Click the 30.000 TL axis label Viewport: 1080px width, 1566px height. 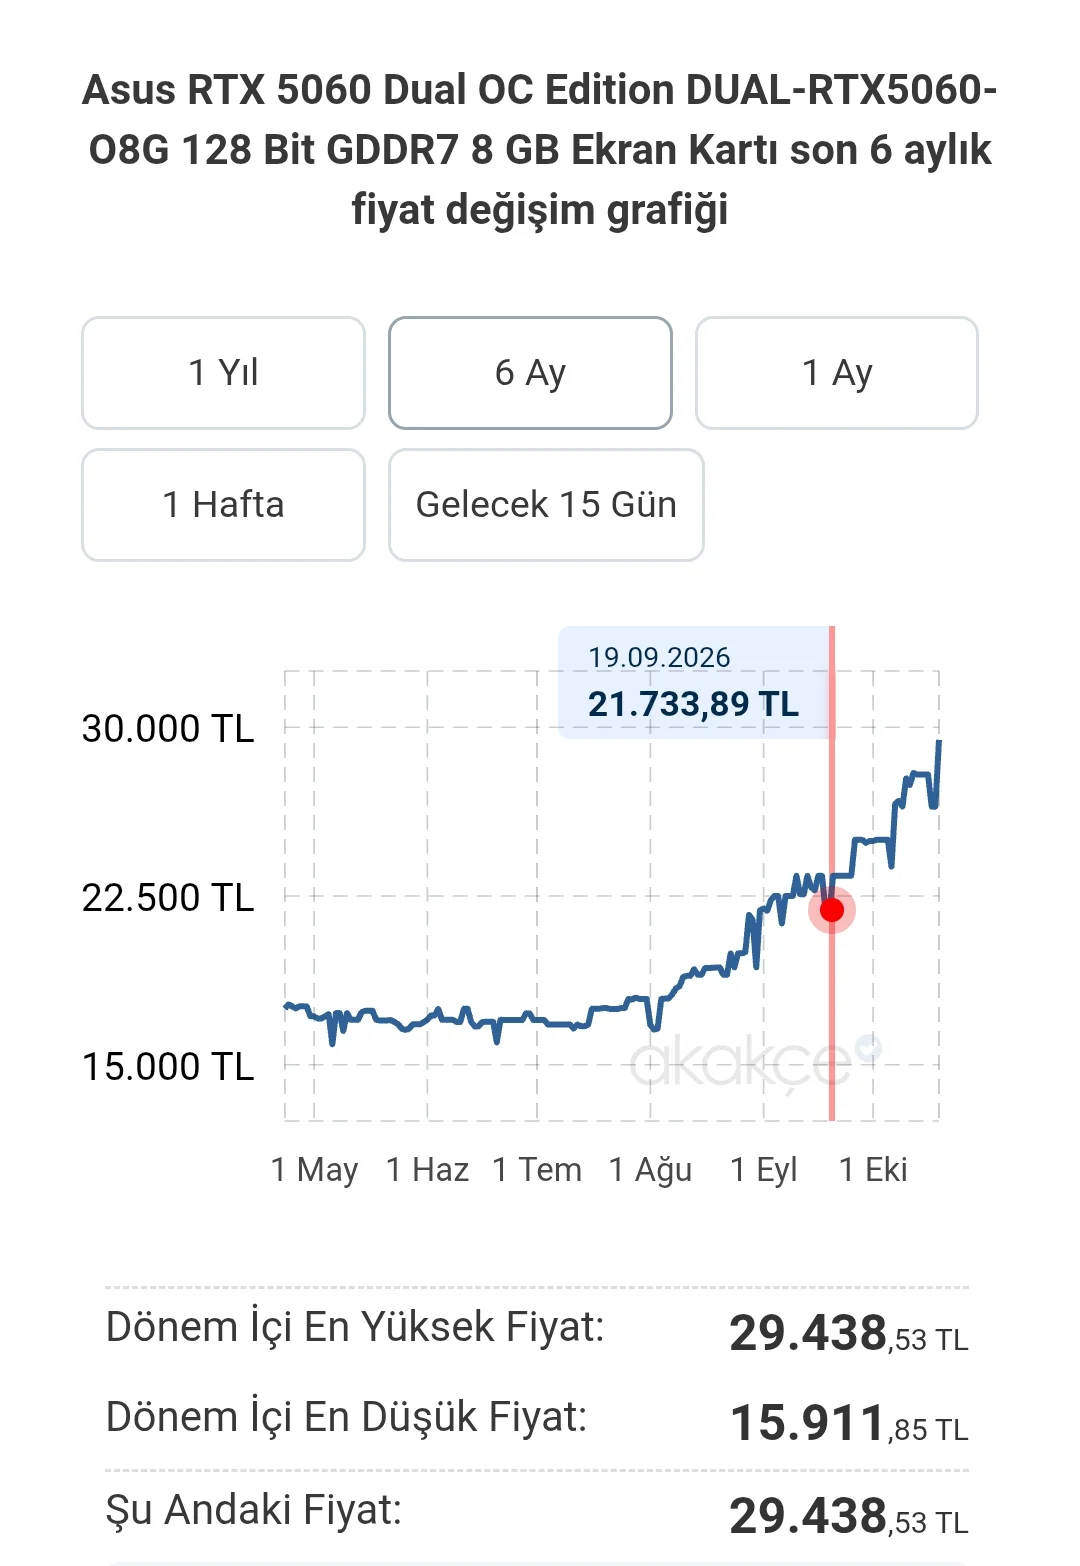coord(168,729)
